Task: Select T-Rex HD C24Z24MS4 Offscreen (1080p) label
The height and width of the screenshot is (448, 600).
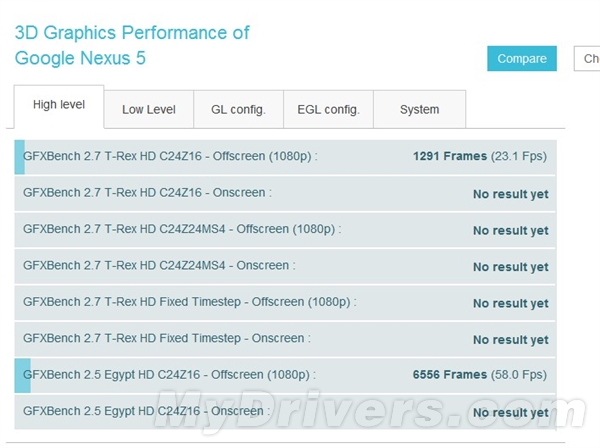Action: pos(182,229)
